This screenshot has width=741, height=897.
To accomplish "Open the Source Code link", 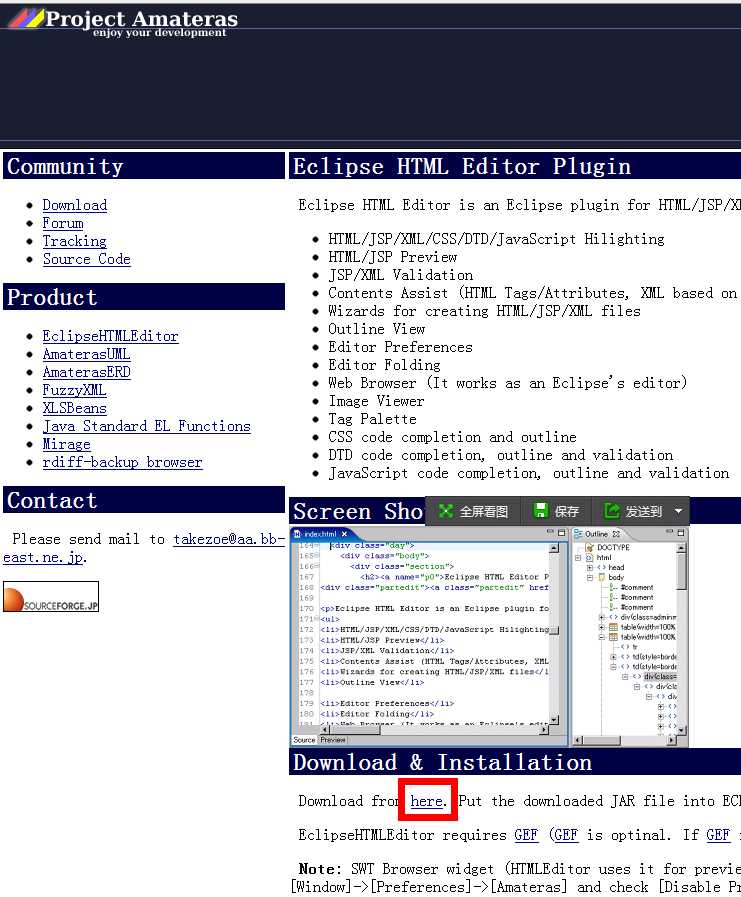I will point(86,259).
